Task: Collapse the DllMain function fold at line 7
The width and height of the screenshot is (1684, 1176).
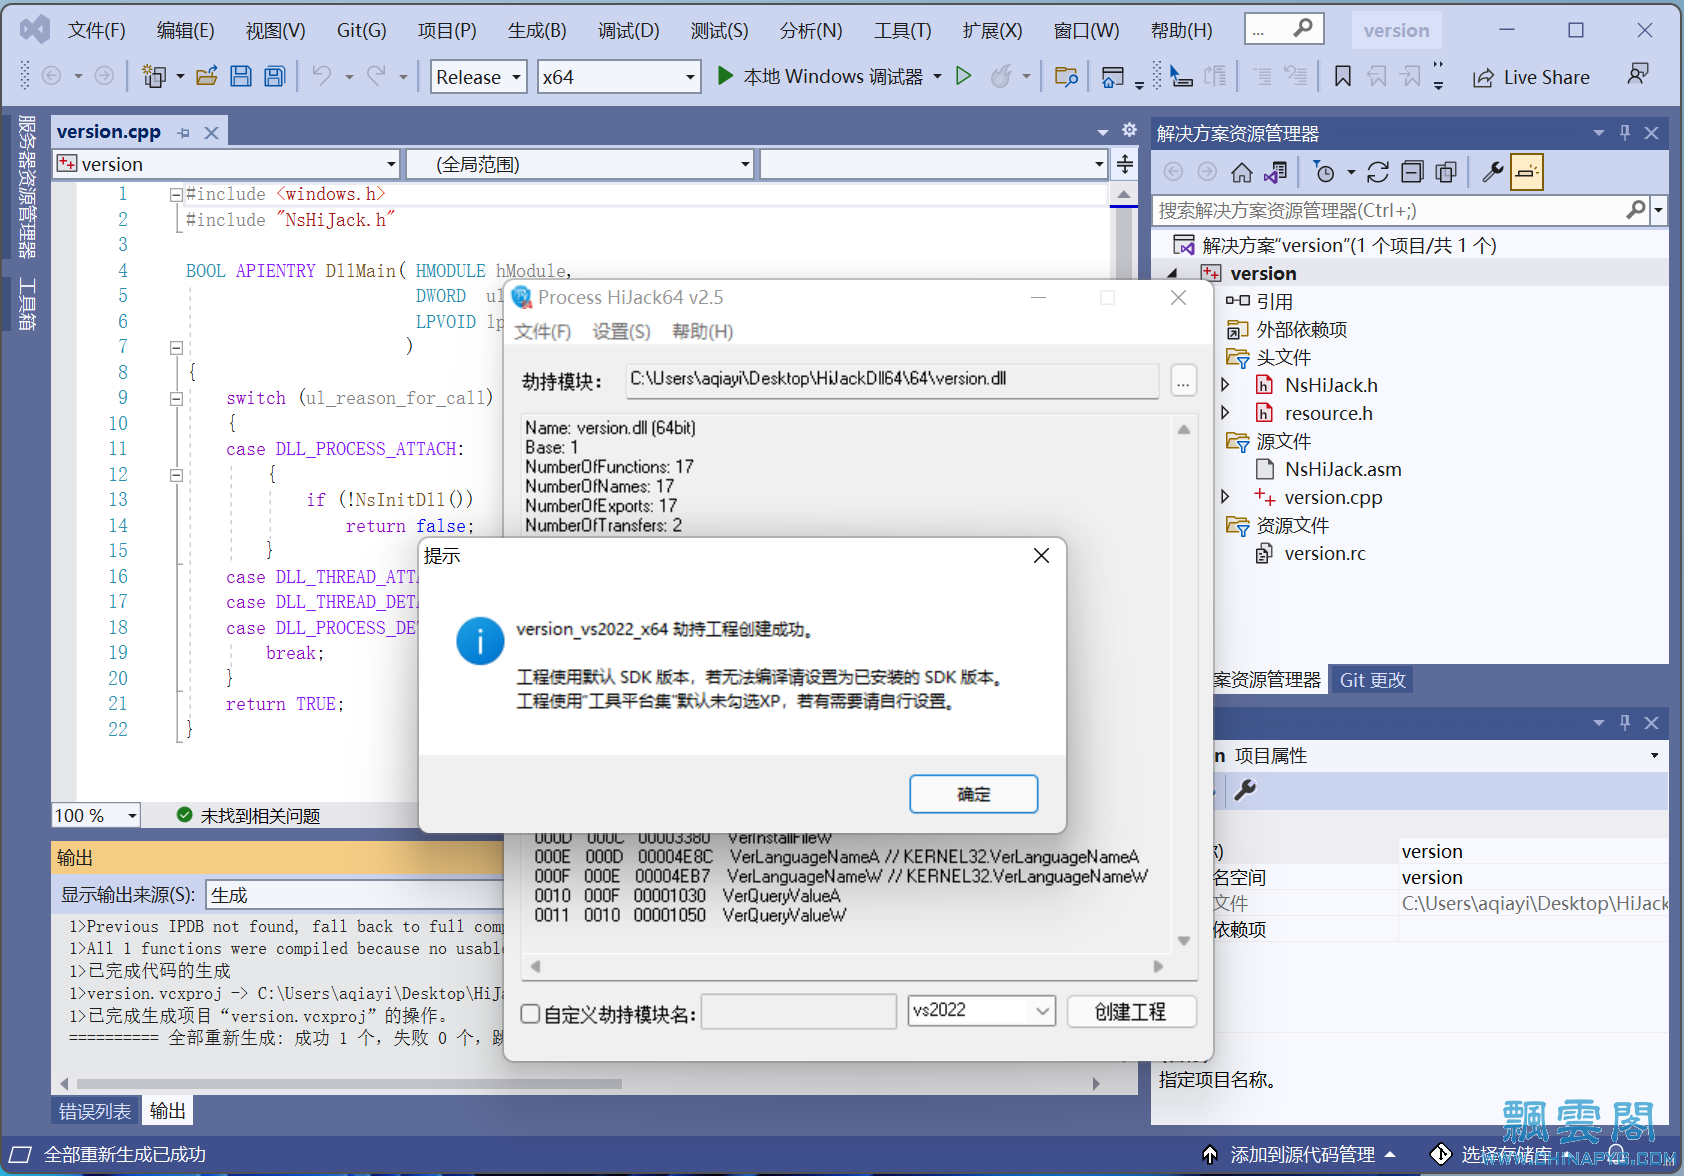Action: [176, 348]
